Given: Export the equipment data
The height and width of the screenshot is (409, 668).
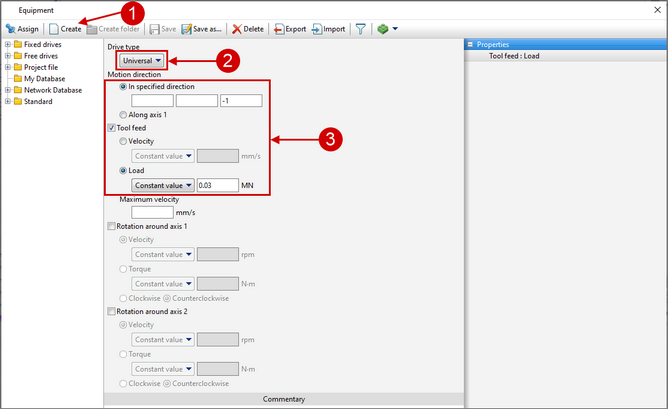Looking at the screenshot, I should pyautogui.click(x=290, y=29).
